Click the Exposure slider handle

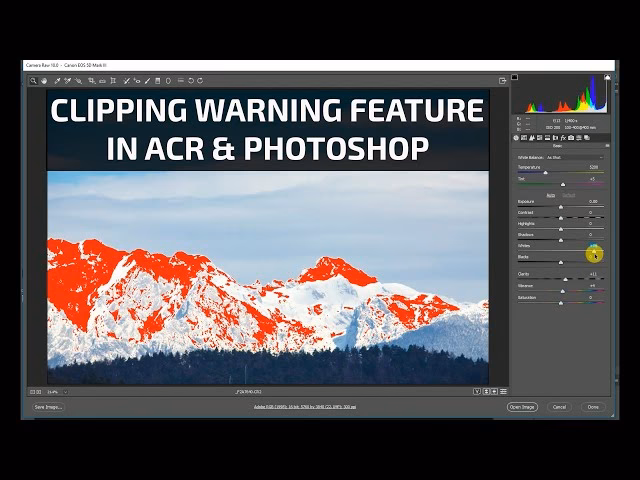(x=561, y=207)
